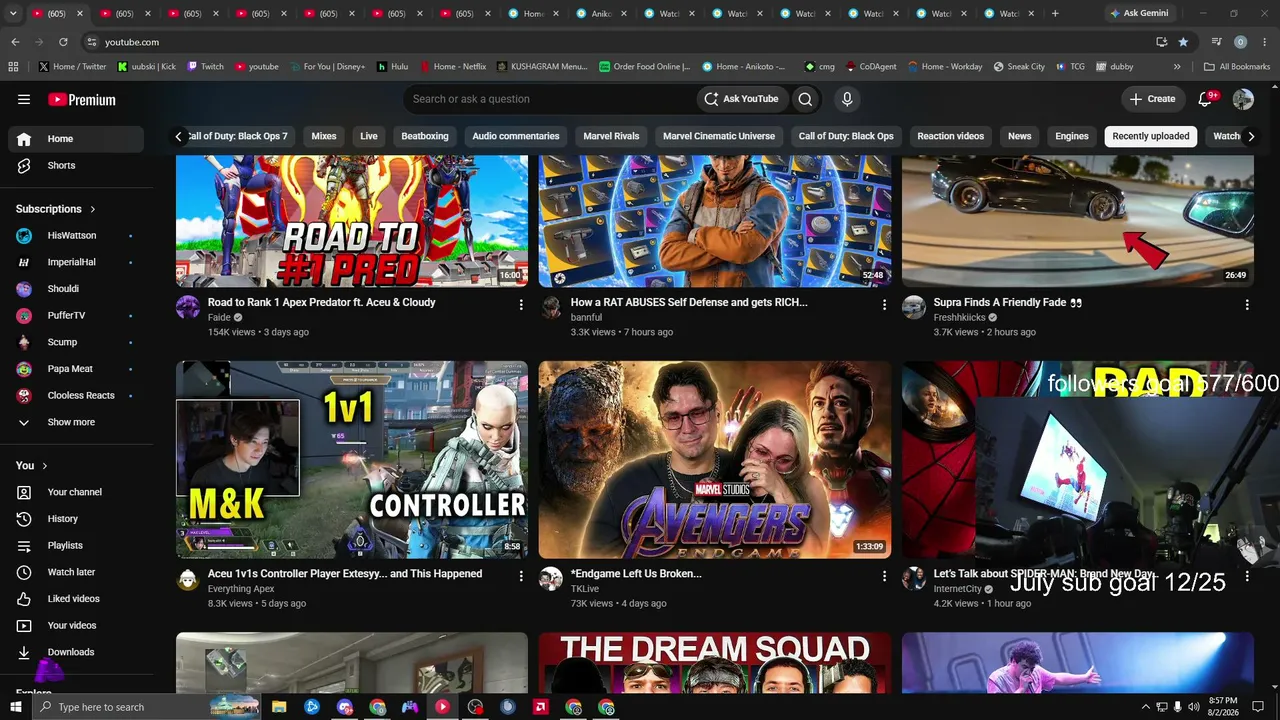Open the Hulu bookmark
The height and width of the screenshot is (720, 1280).
point(392,67)
